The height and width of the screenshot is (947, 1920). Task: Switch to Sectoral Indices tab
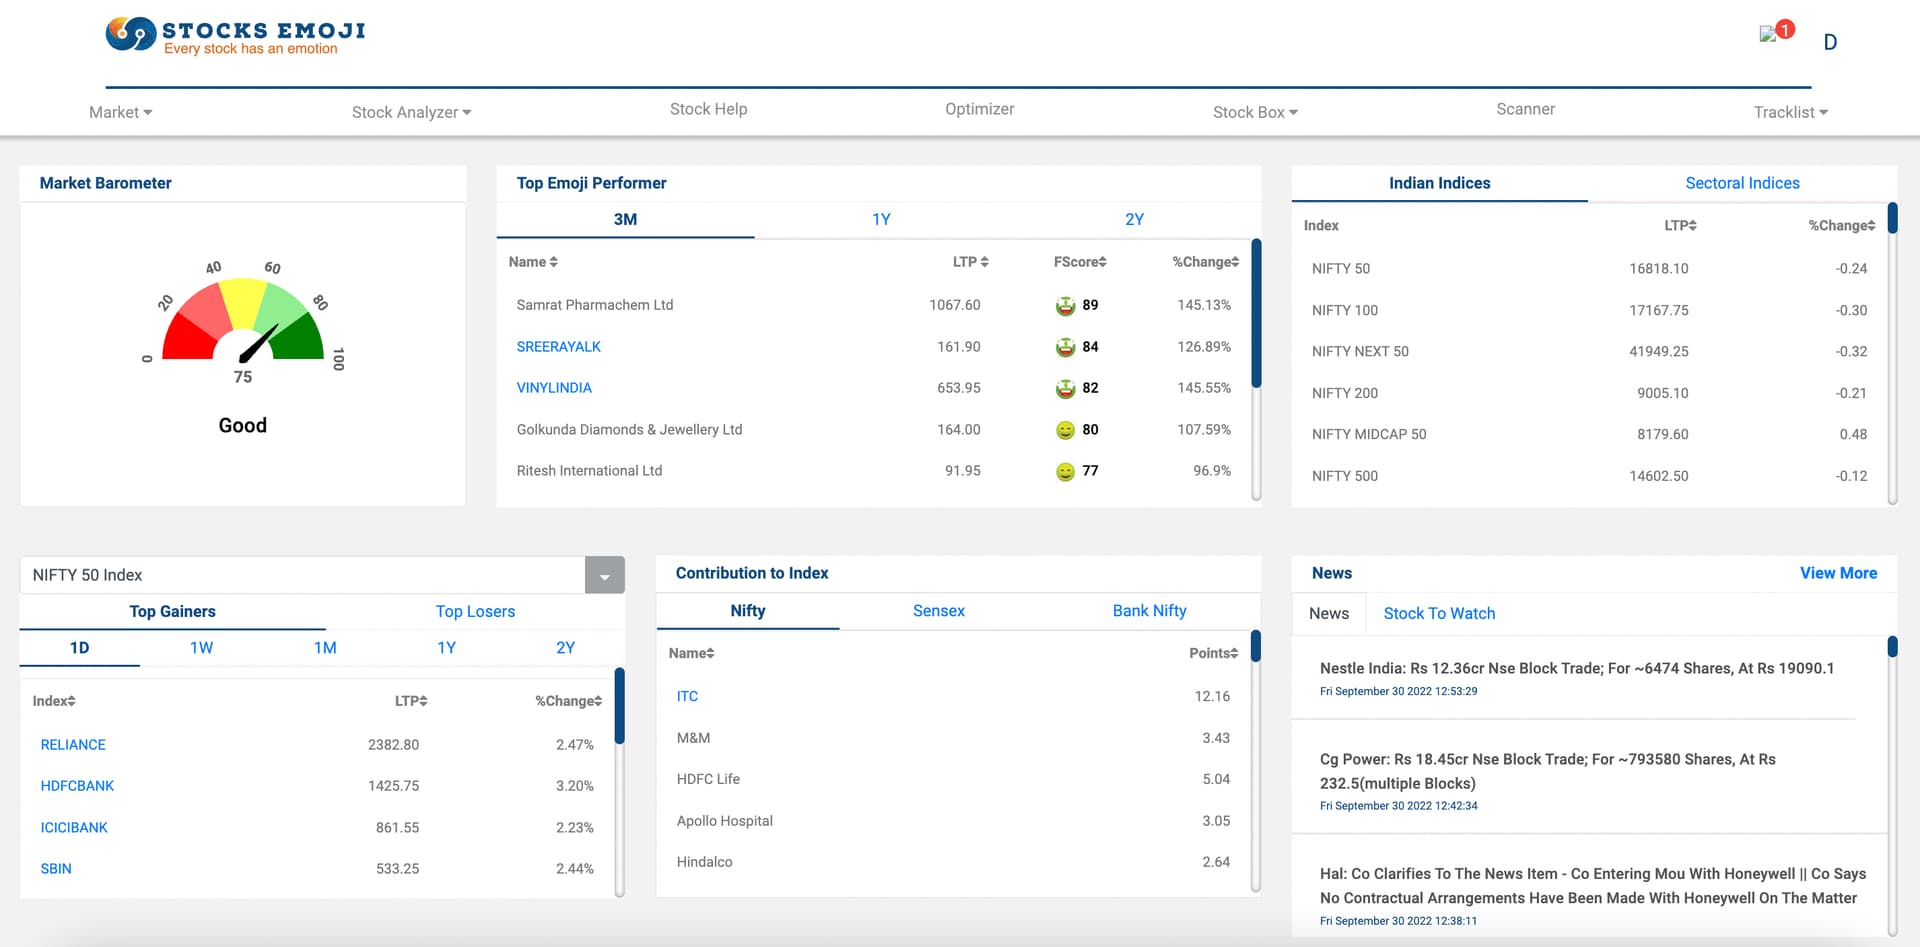pyautogui.click(x=1742, y=183)
